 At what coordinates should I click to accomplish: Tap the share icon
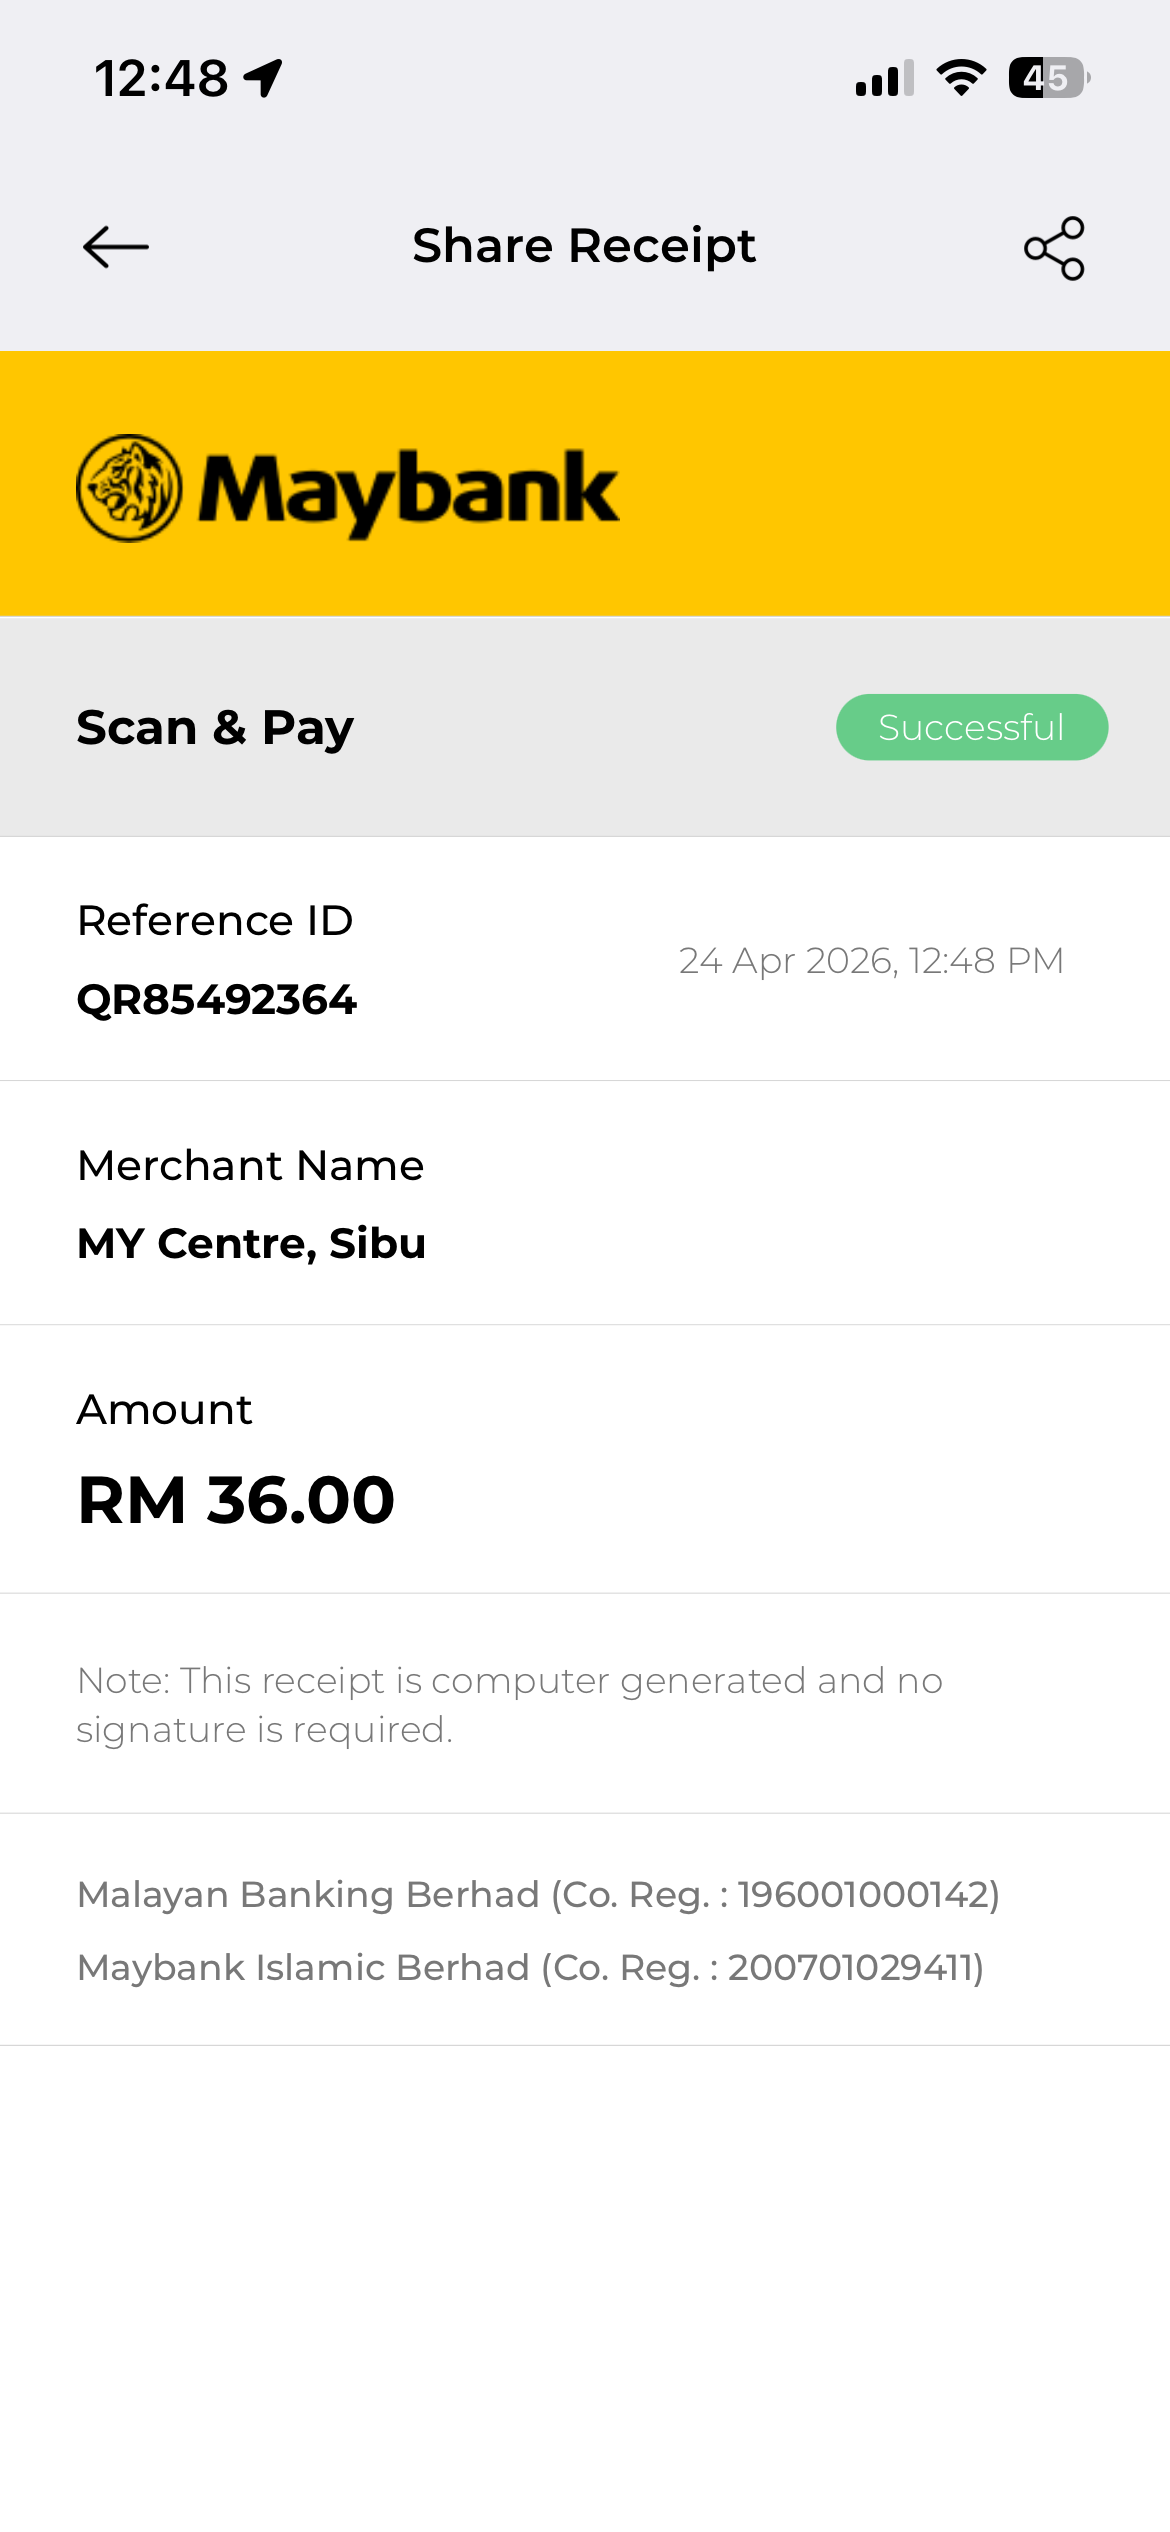tap(1054, 248)
